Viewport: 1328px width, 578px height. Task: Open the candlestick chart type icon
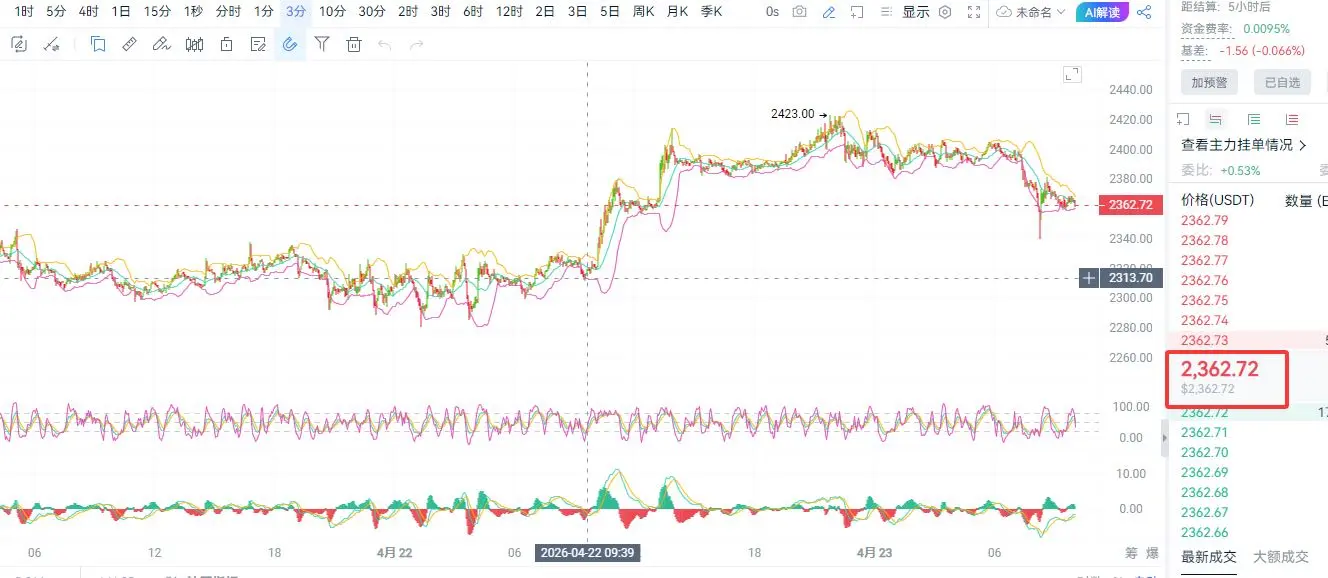194,44
